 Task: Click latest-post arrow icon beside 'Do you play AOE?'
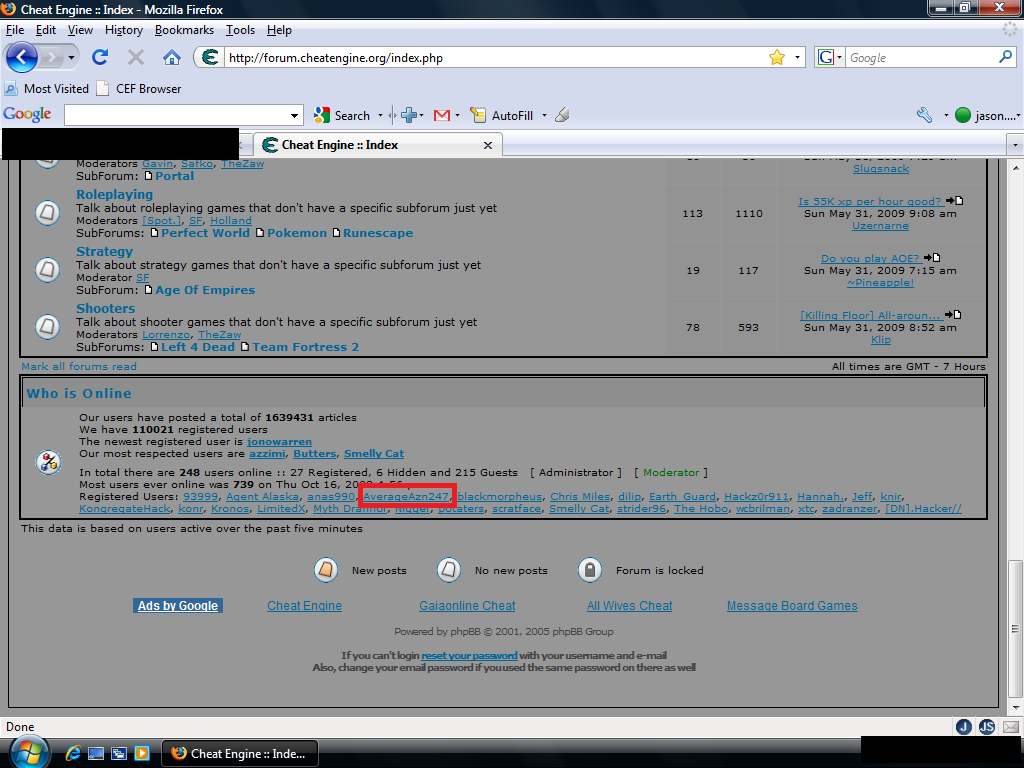(x=932, y=258)
